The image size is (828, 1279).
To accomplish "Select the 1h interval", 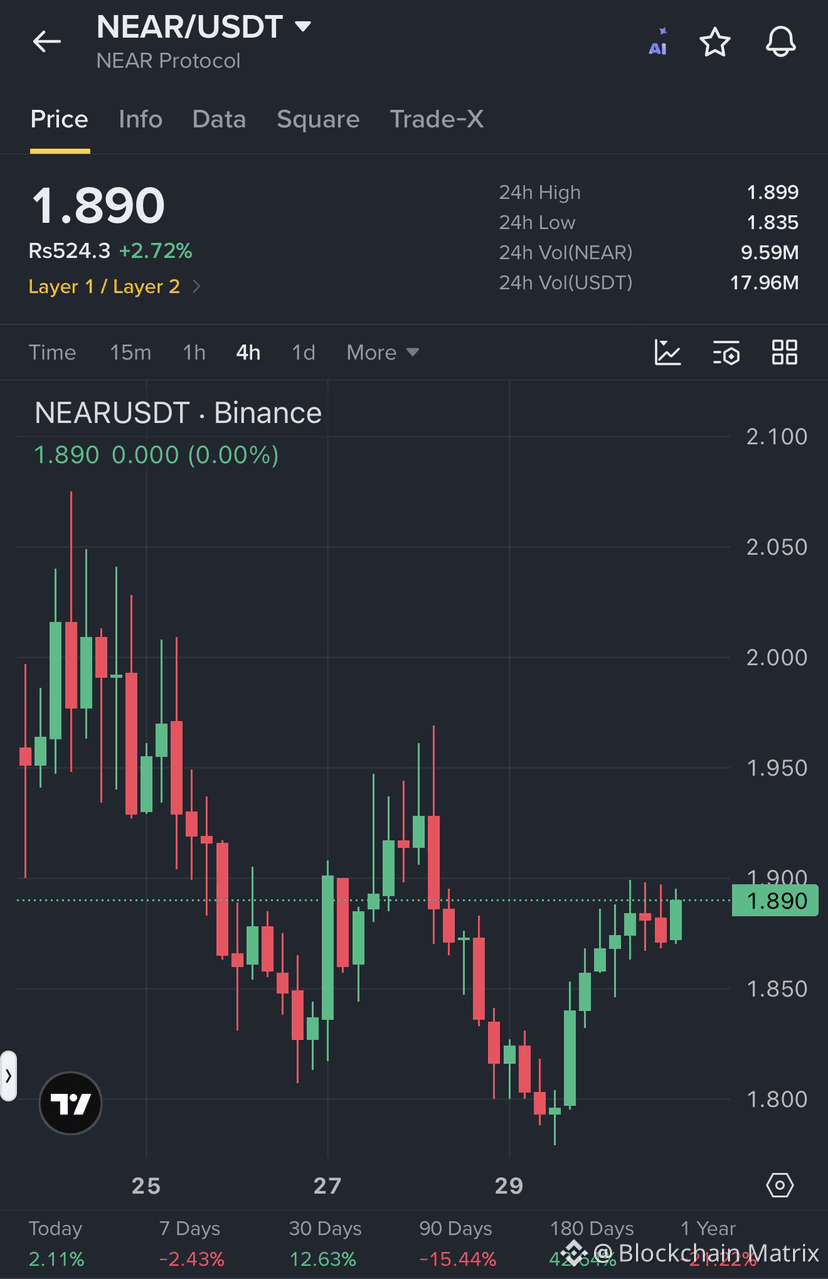I will click(194, 352).
